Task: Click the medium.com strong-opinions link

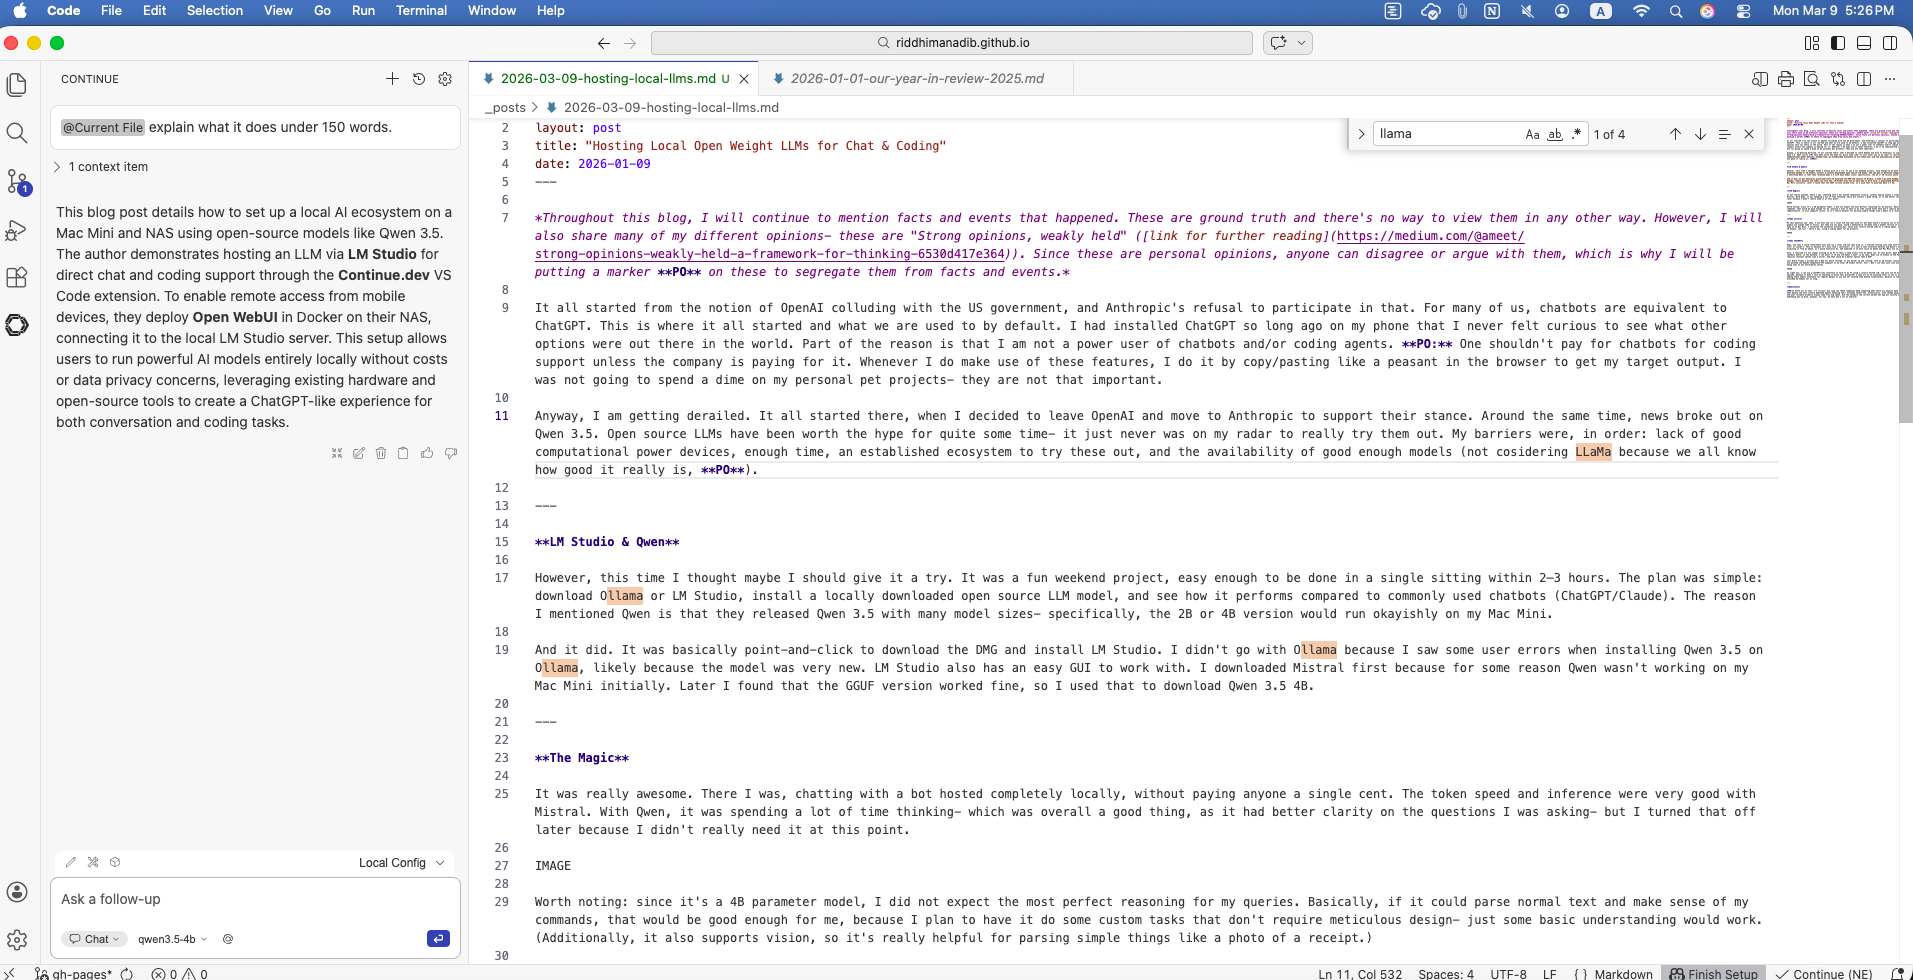Action: click(x=1428, y=236)
